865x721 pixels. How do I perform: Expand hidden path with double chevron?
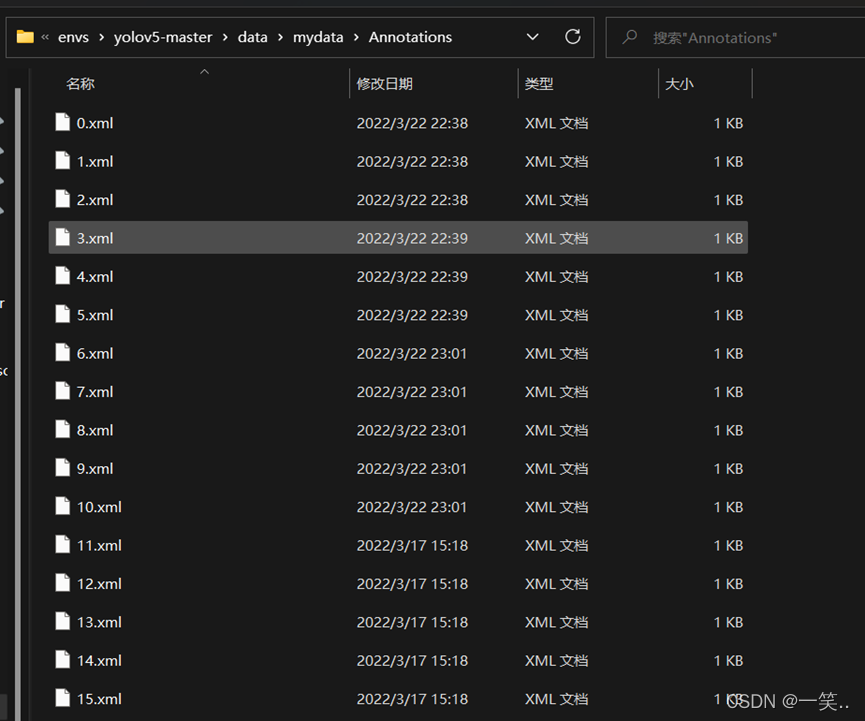coord(45,37)
